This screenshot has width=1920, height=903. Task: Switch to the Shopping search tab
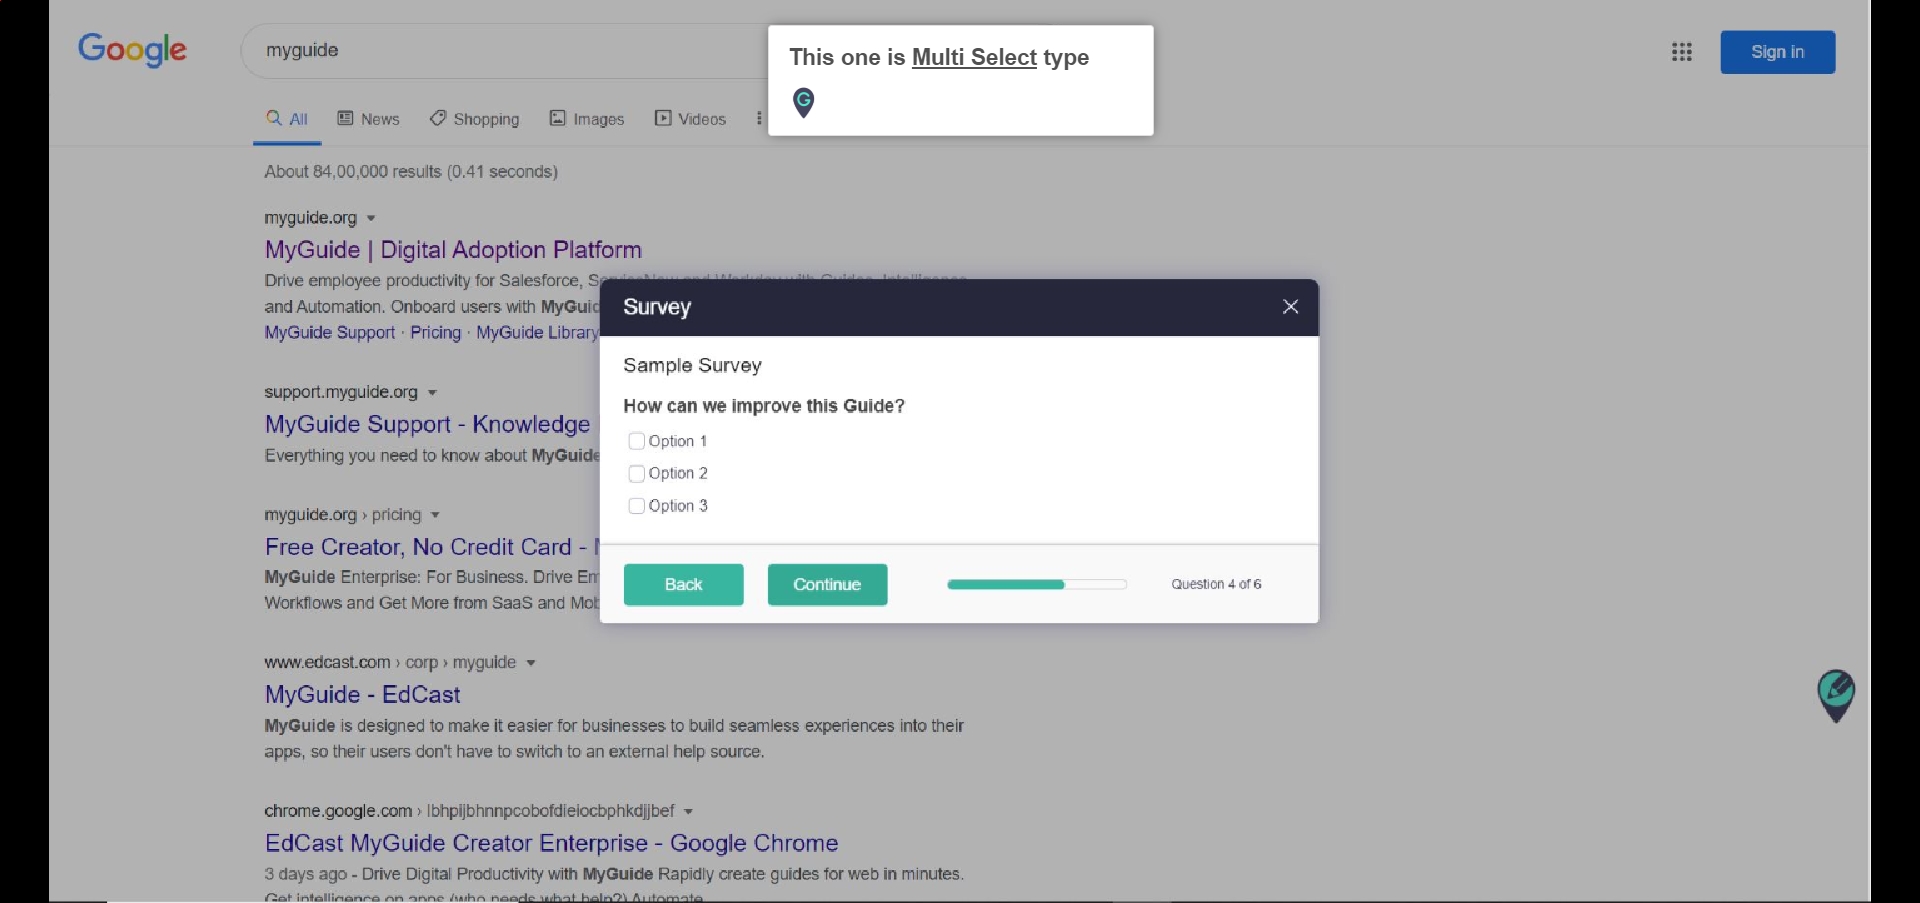click(x=475, y=119)
